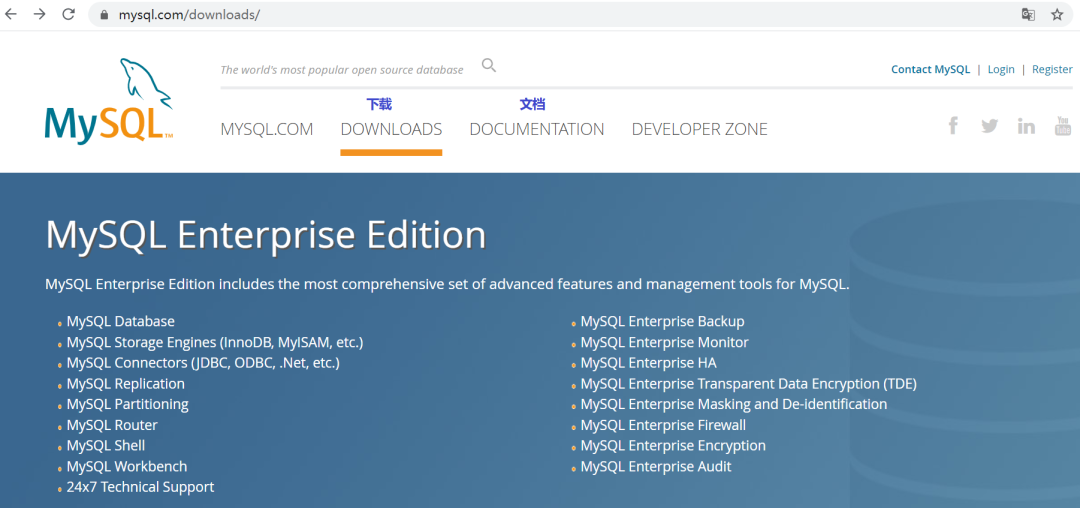Open the MySQL LinkedIn icon
1080x508 pixels.
1026,126
